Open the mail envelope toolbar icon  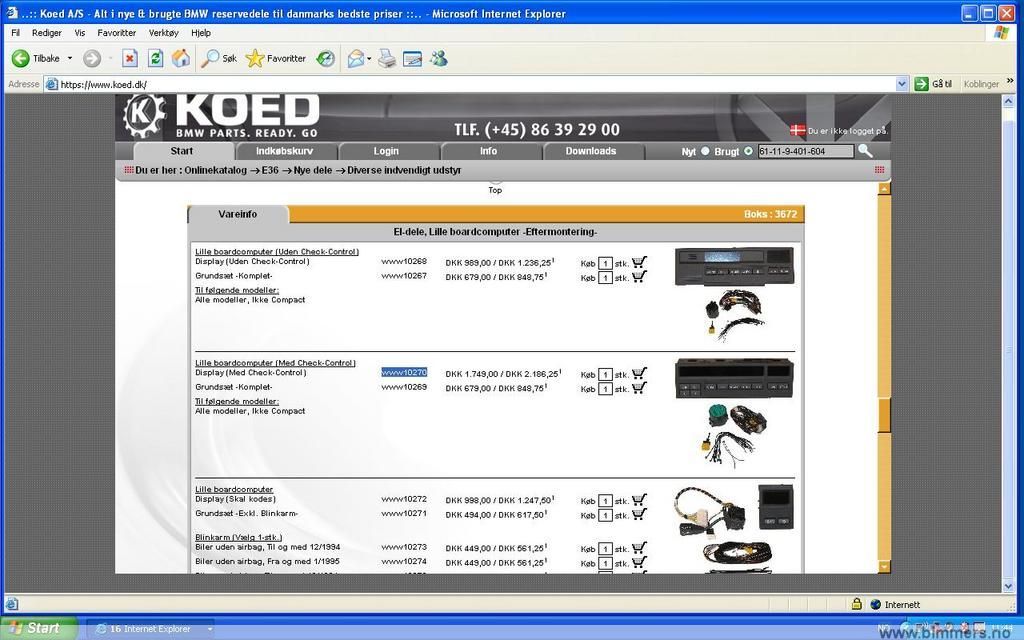coord(355,59)
